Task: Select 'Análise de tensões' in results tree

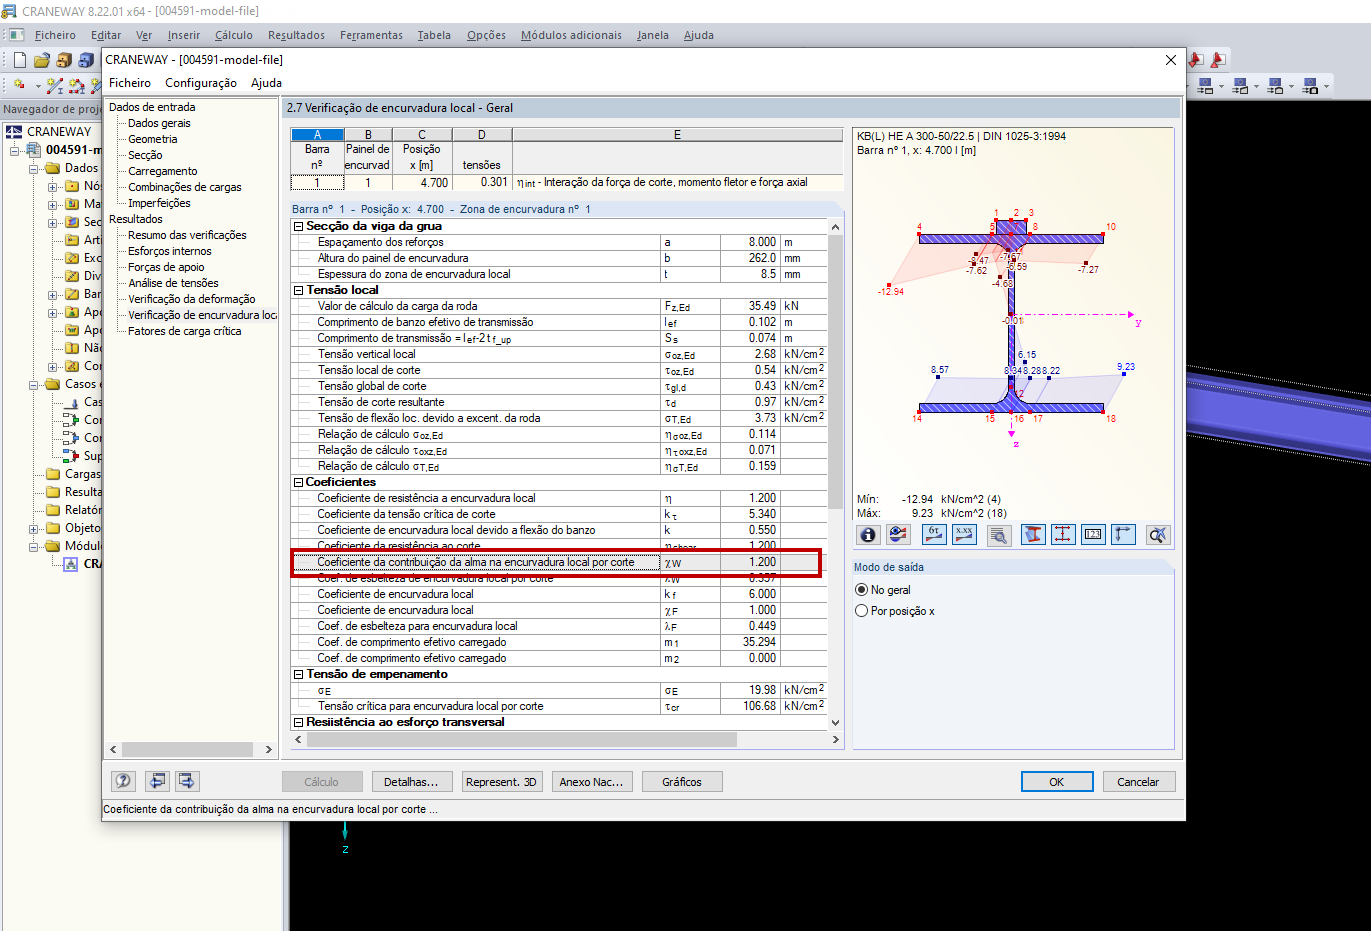Action: (173, 283)
